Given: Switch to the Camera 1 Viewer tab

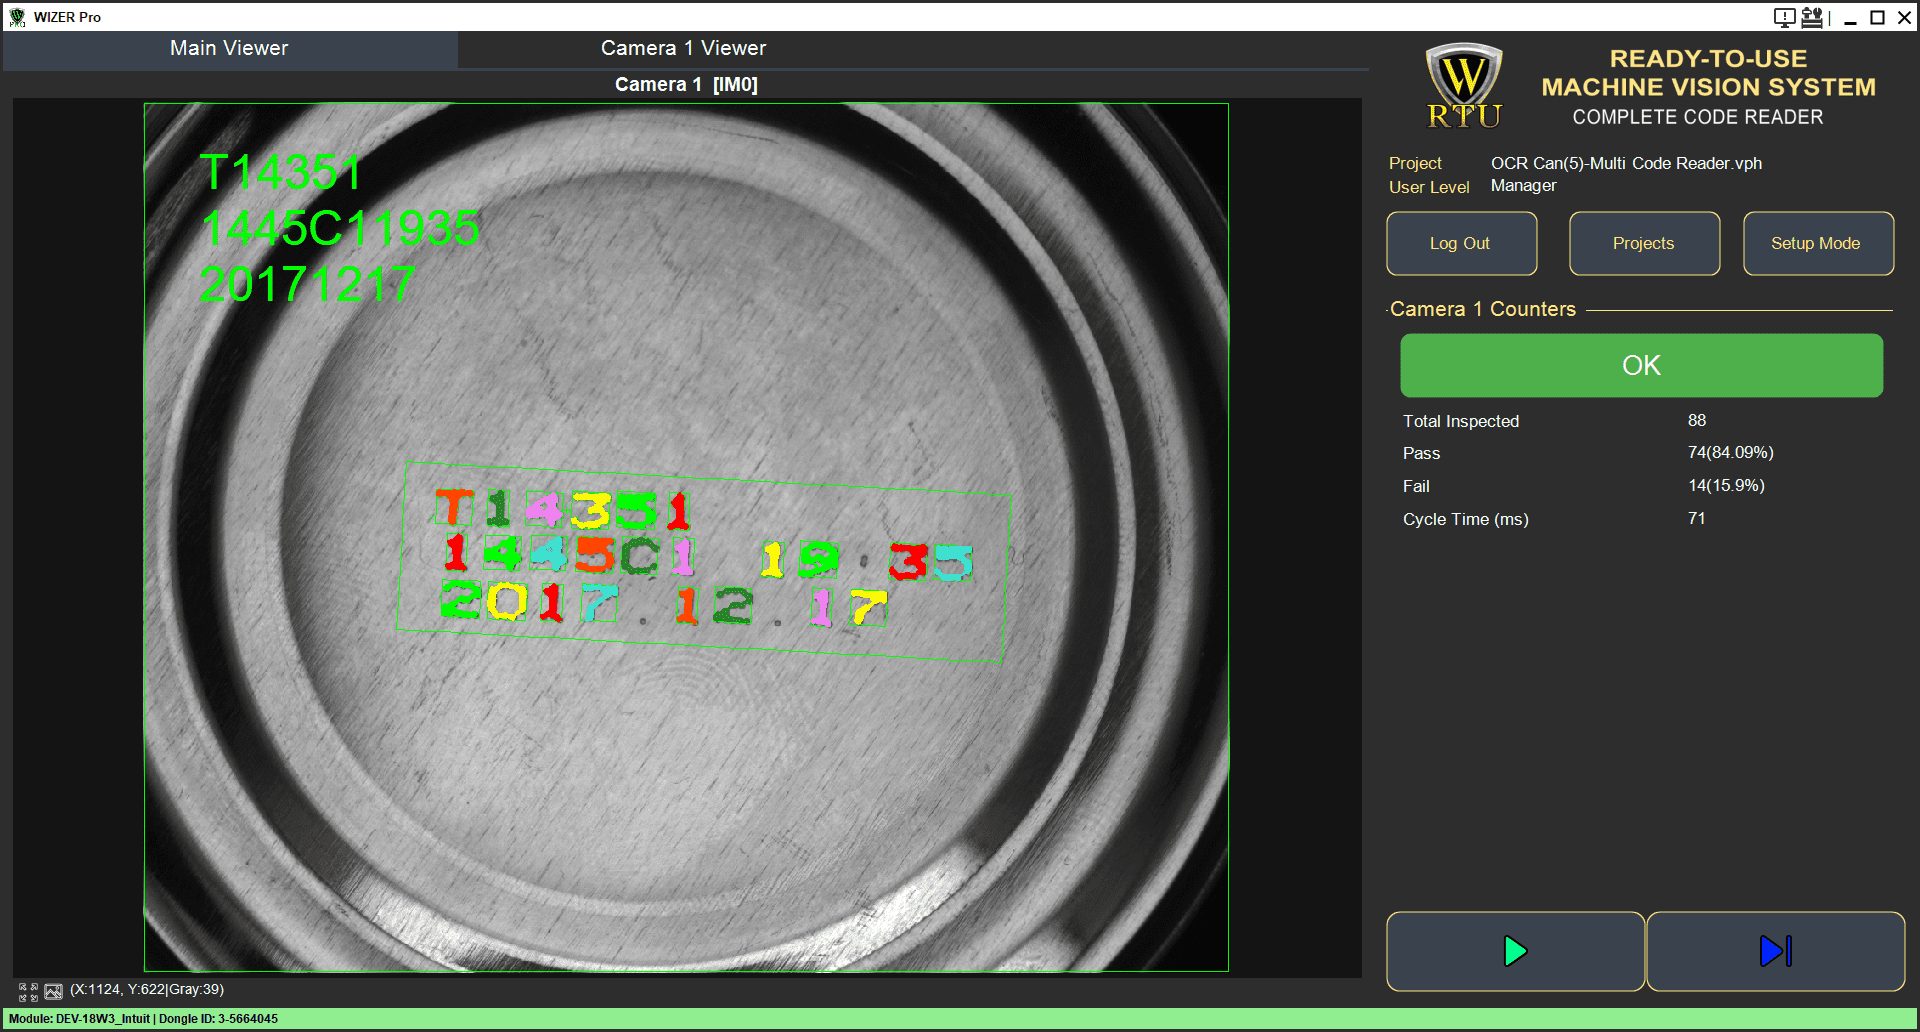Looking at the screenshot, I should pyautogui.click(x=684, y=48).
